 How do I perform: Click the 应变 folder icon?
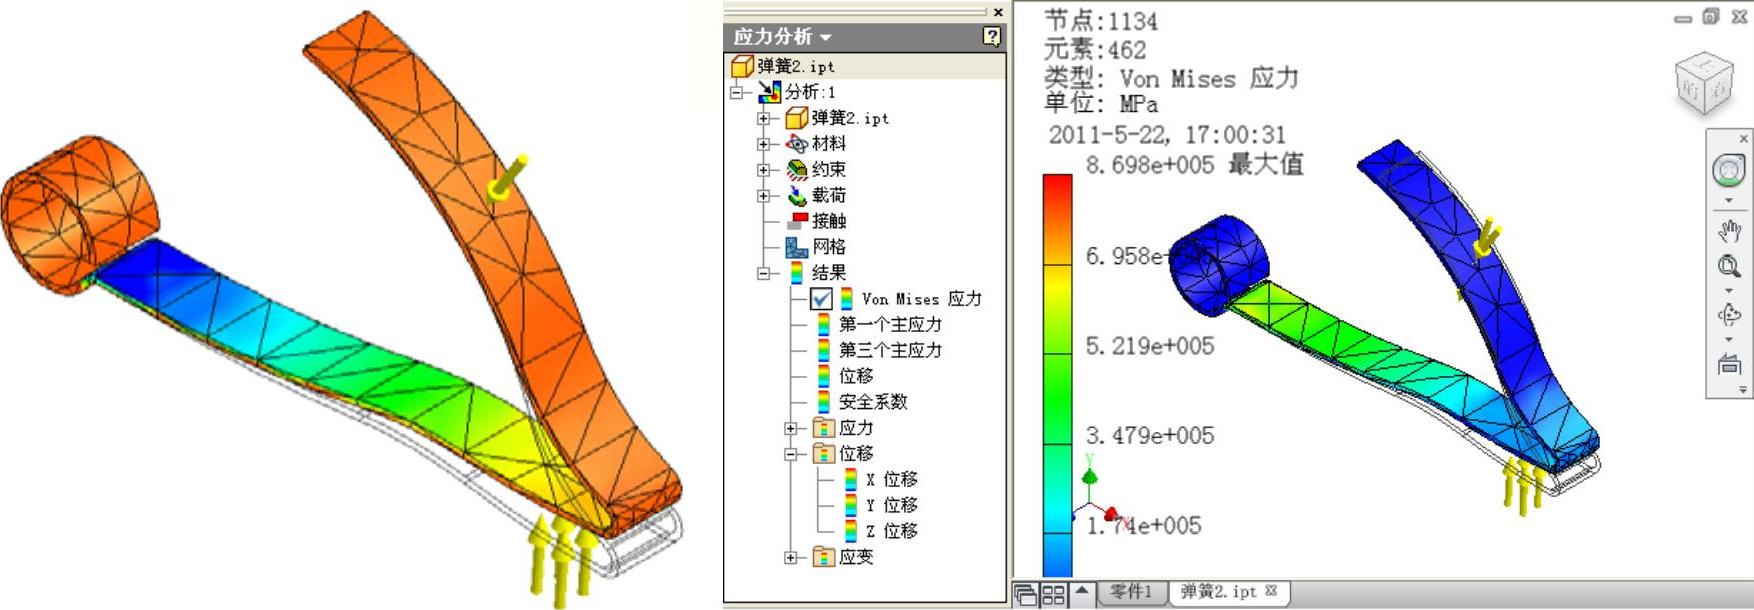coord(823,557)
